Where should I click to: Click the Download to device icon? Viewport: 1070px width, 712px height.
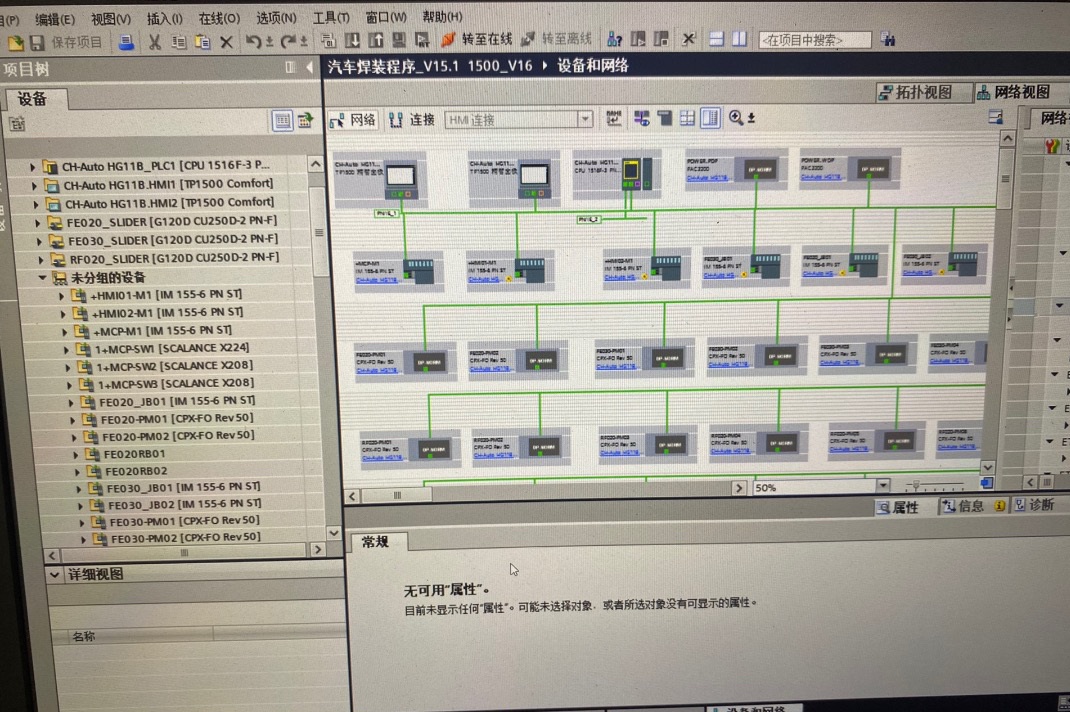point(352,41)
